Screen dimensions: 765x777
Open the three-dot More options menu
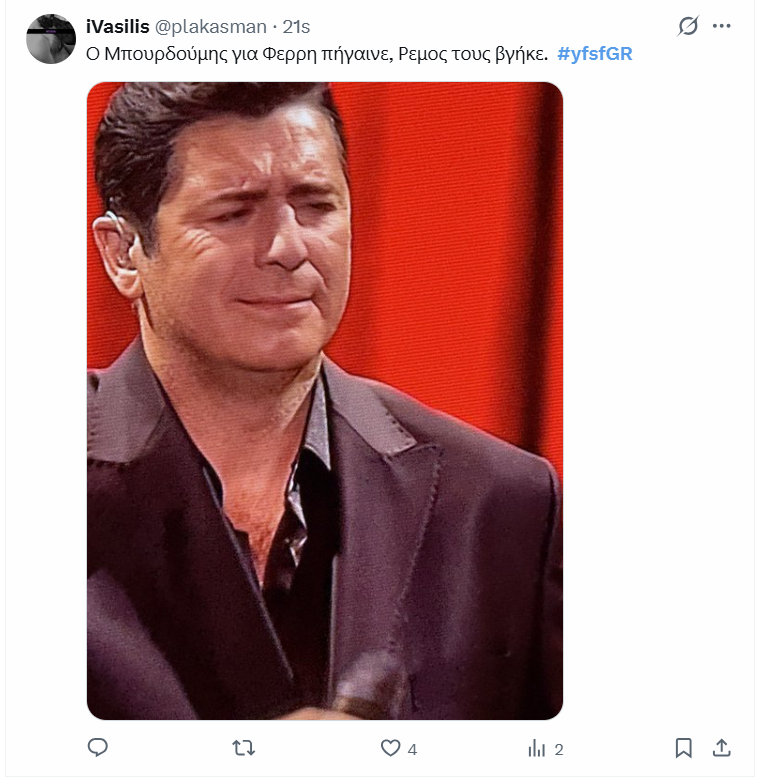click(x=722, y=27)
